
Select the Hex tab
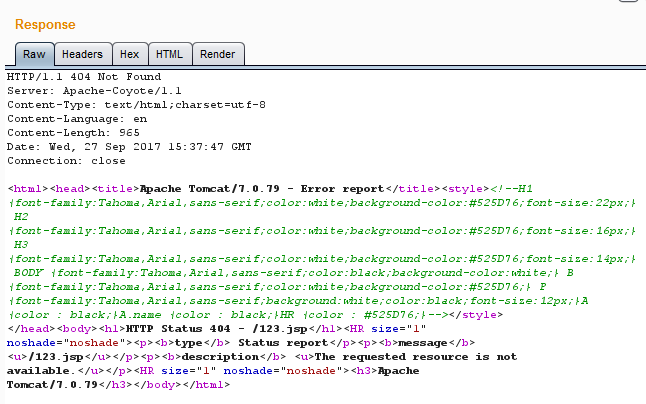coord(129,55)
